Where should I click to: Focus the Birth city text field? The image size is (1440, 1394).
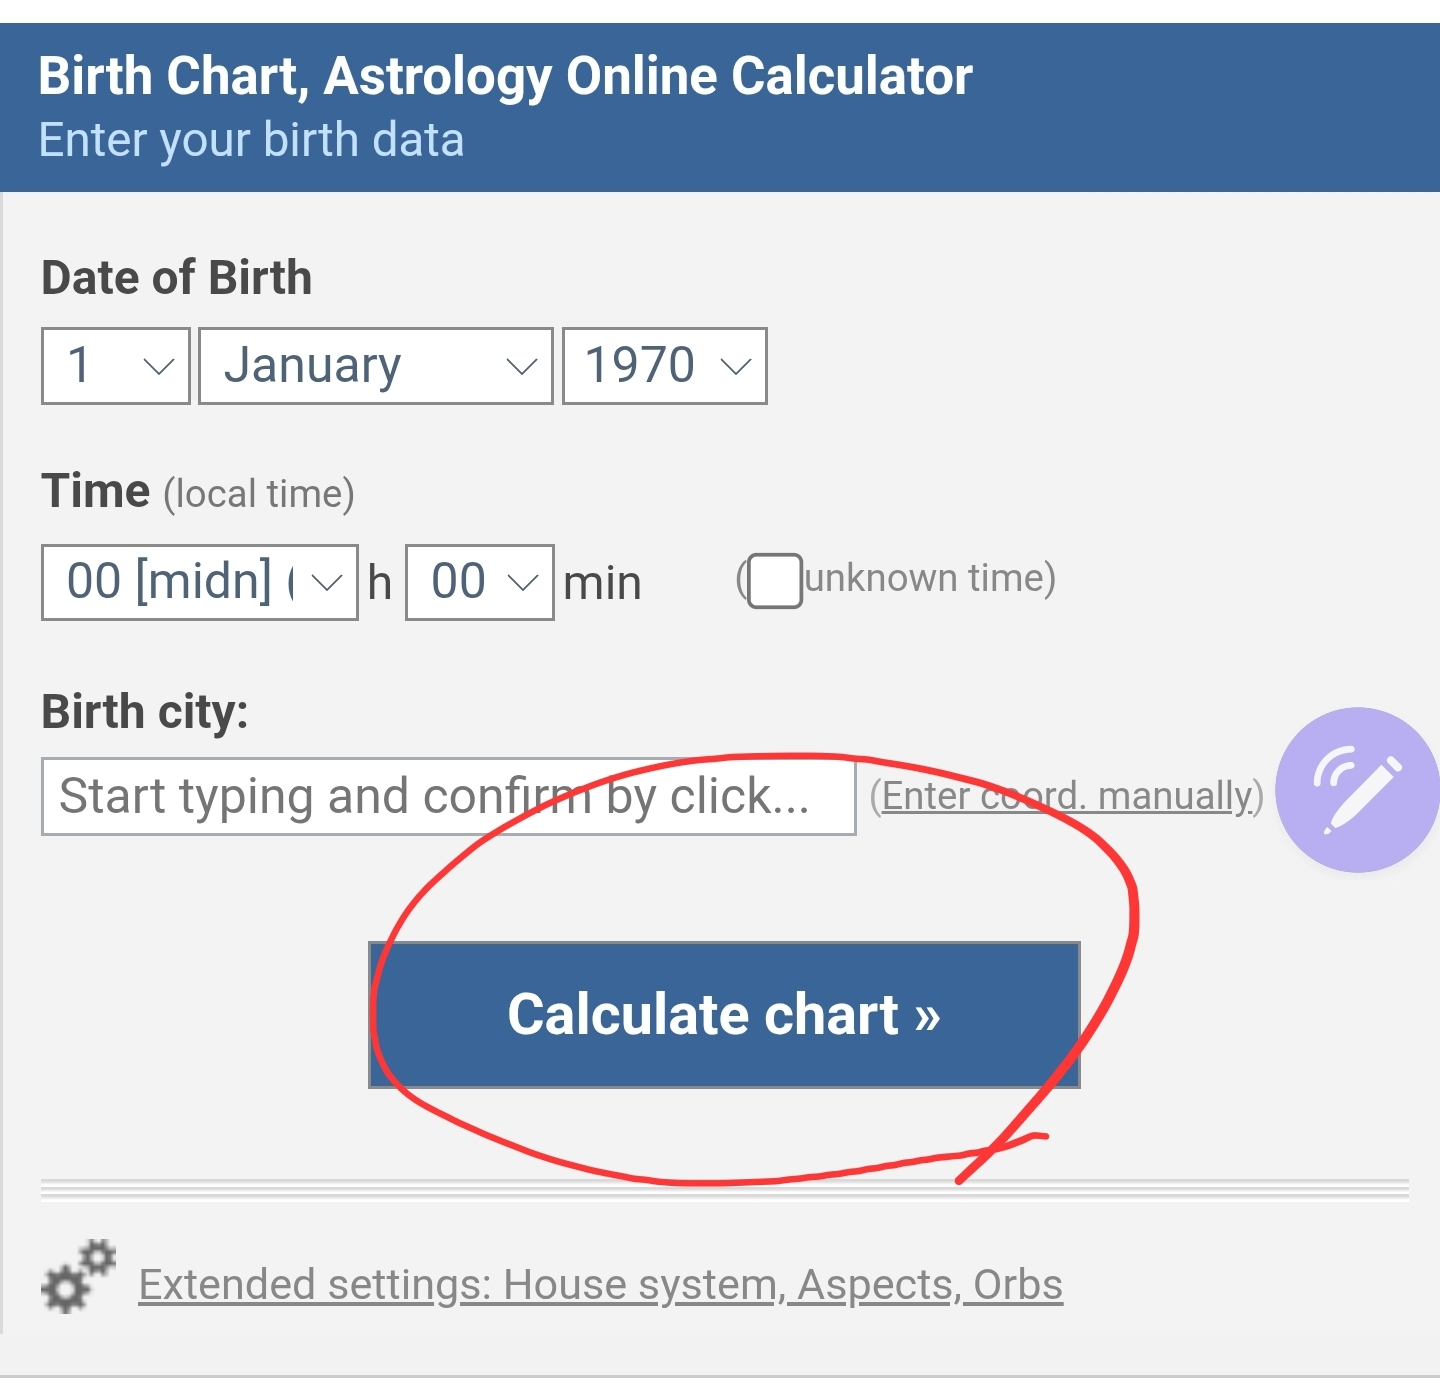(448, 796)
